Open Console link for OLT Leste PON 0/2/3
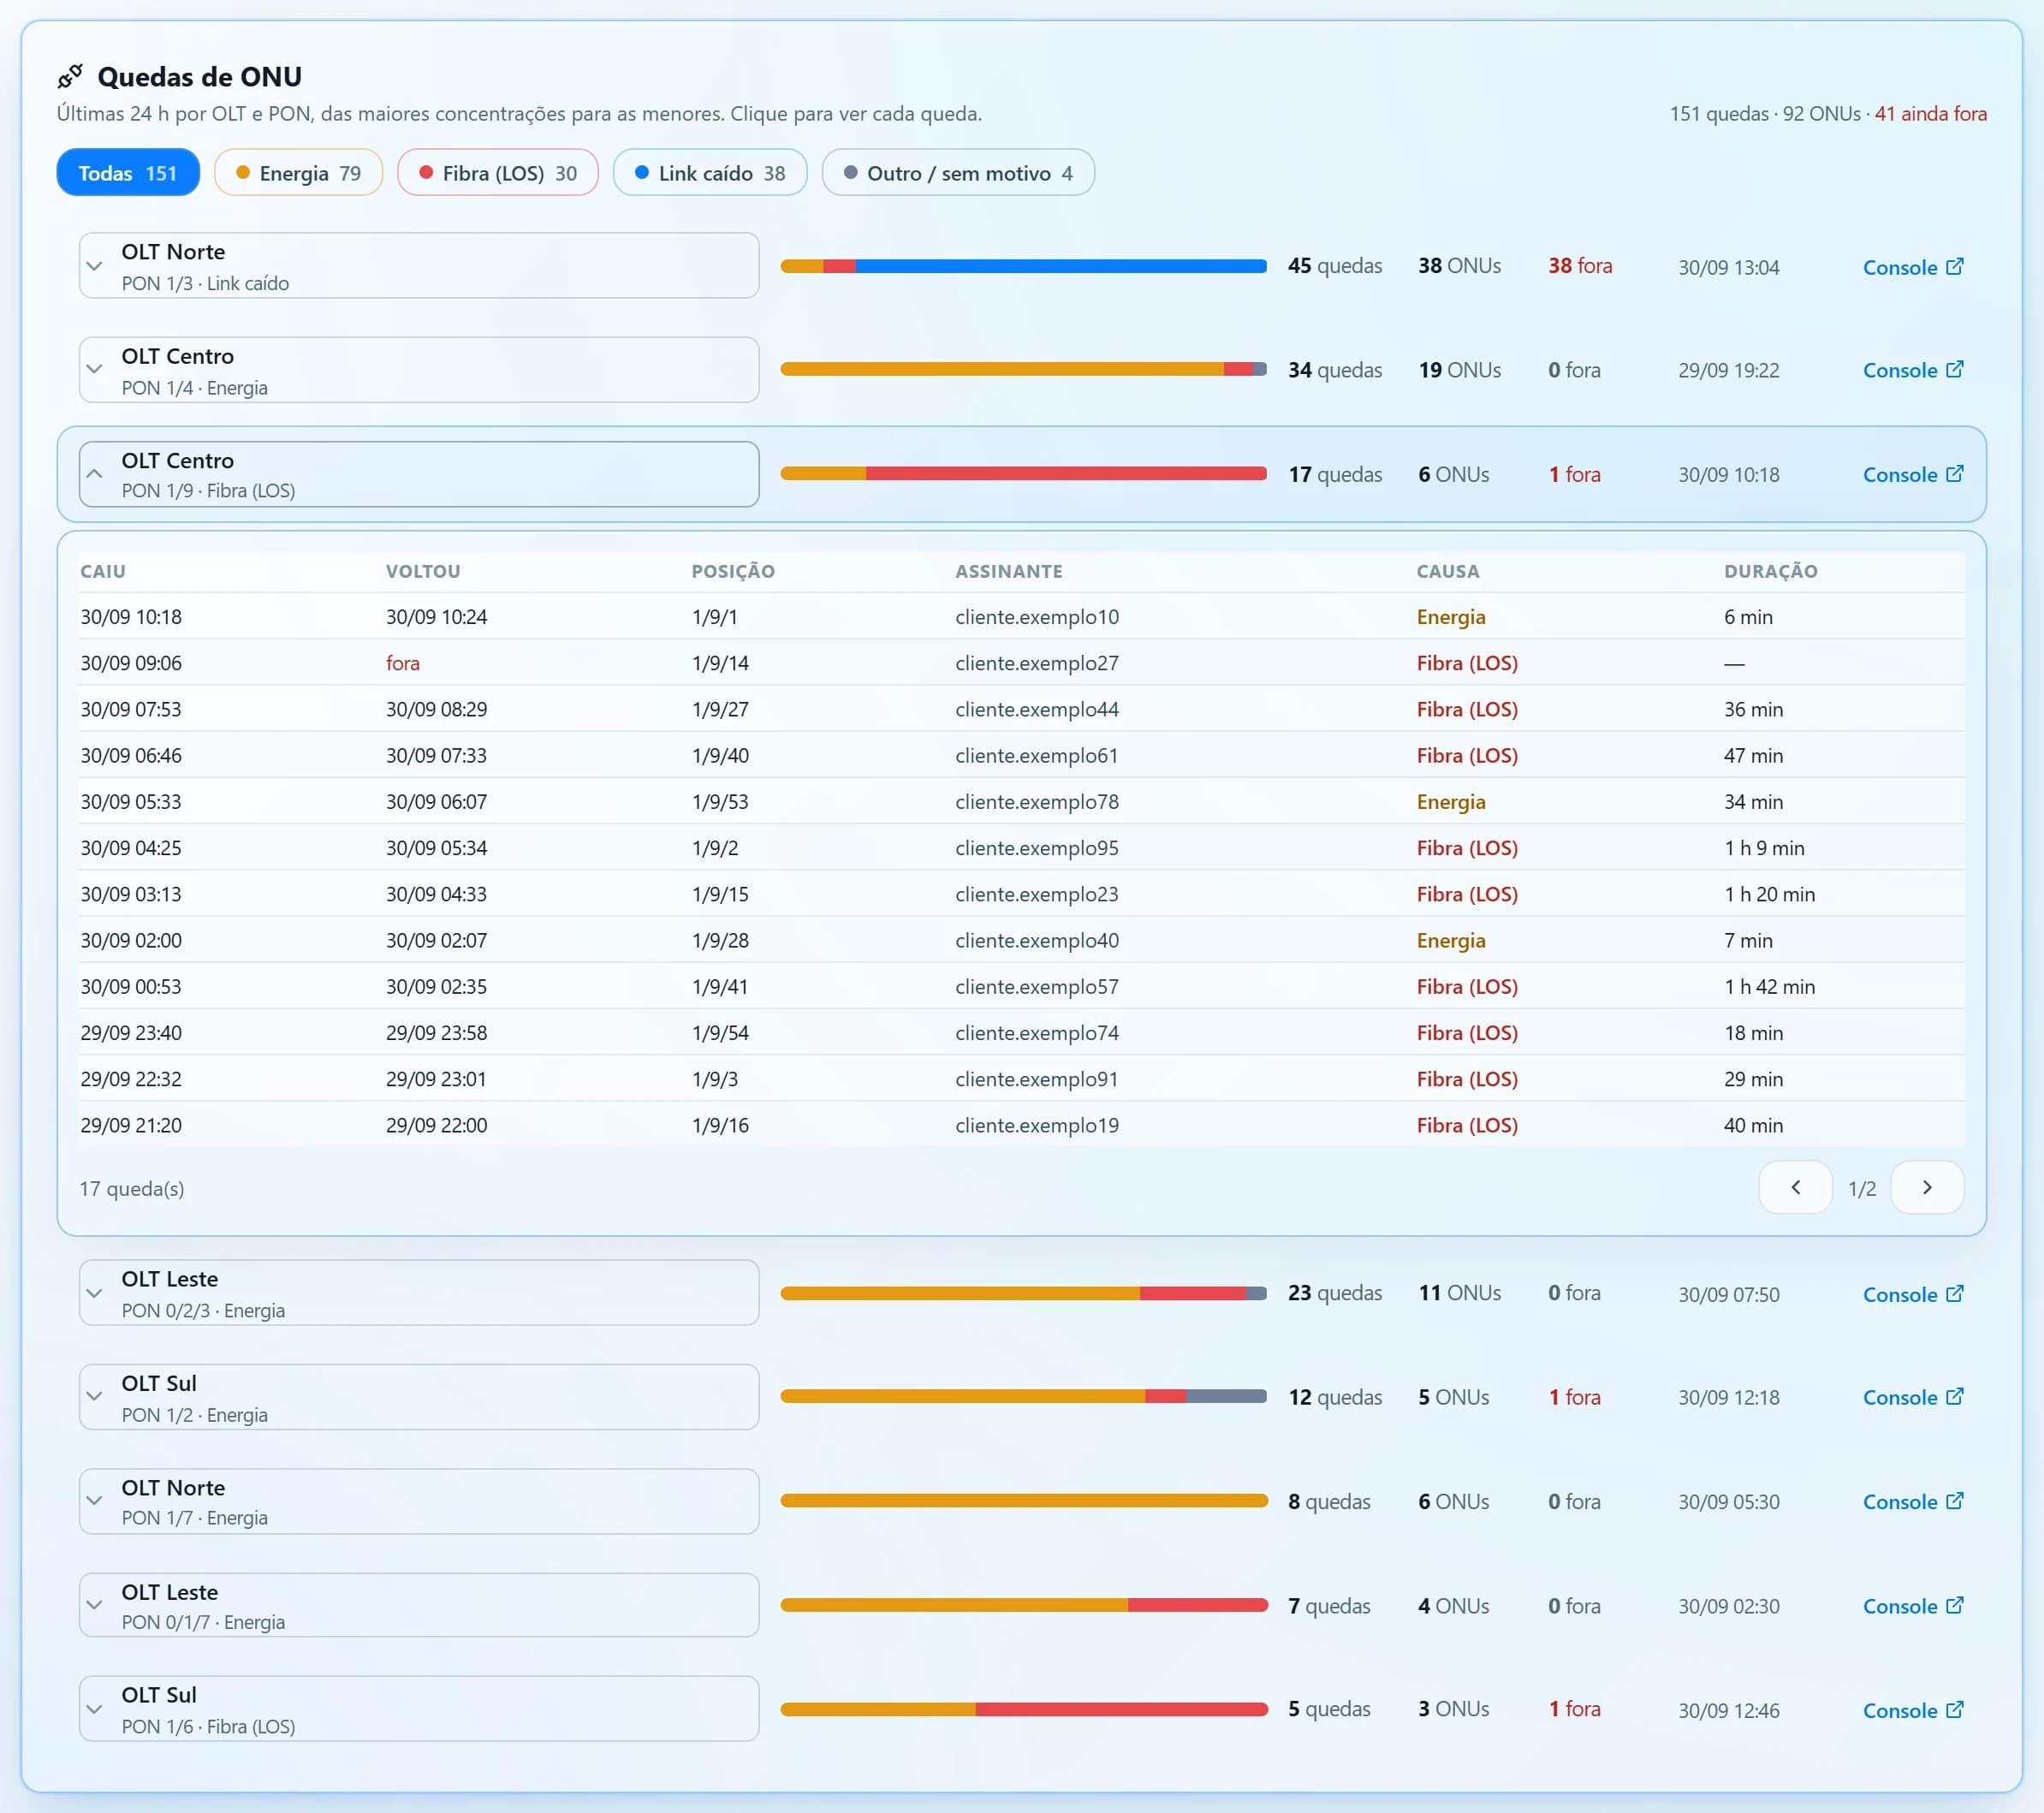The width and height of the screenshot is (2044, 1813). tap(1912, 1294)
